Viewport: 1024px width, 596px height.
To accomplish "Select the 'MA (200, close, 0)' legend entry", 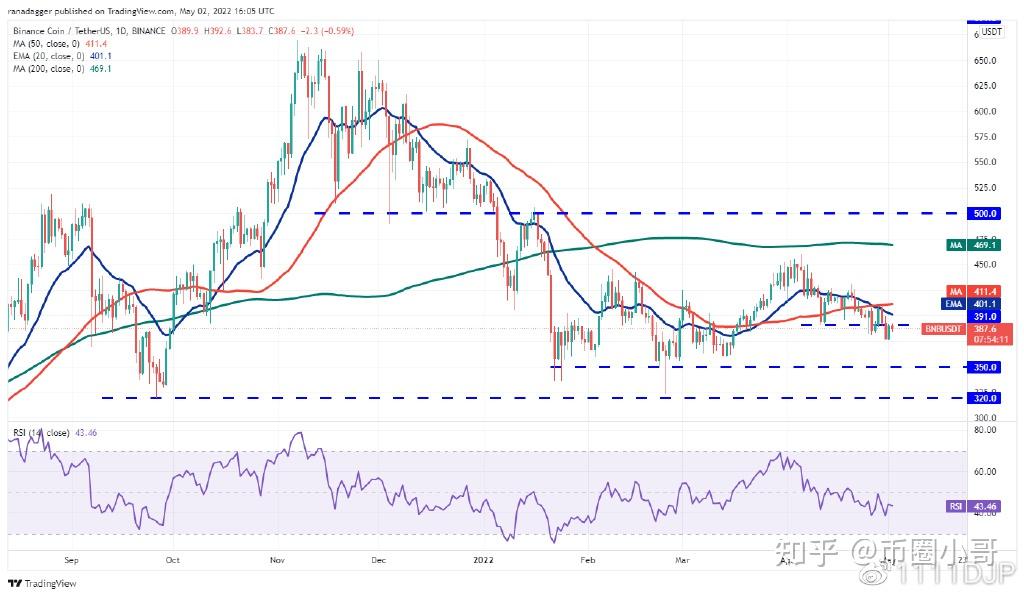I will (x=49, y=69).
